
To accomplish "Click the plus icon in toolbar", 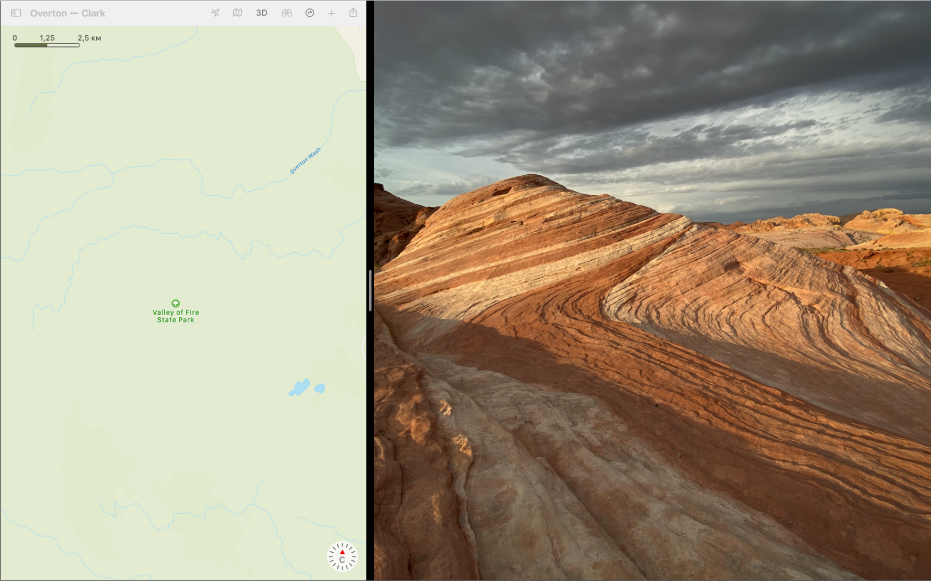I will pos(331,13).
